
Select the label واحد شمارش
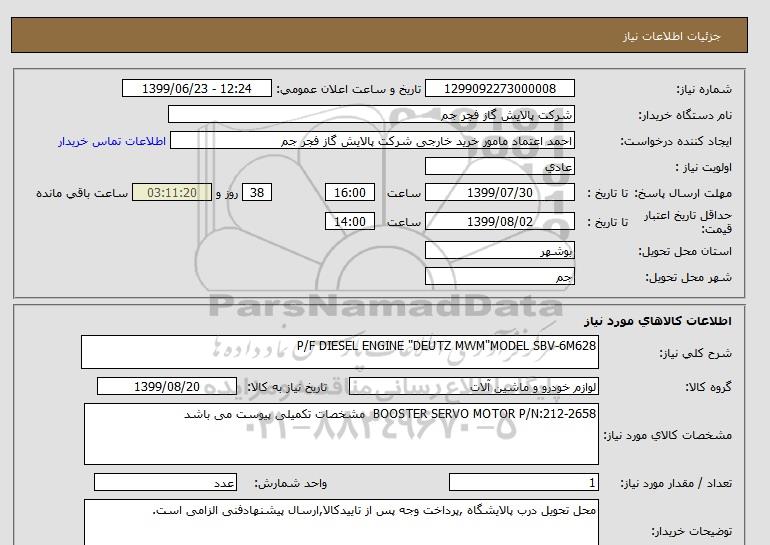291,484
